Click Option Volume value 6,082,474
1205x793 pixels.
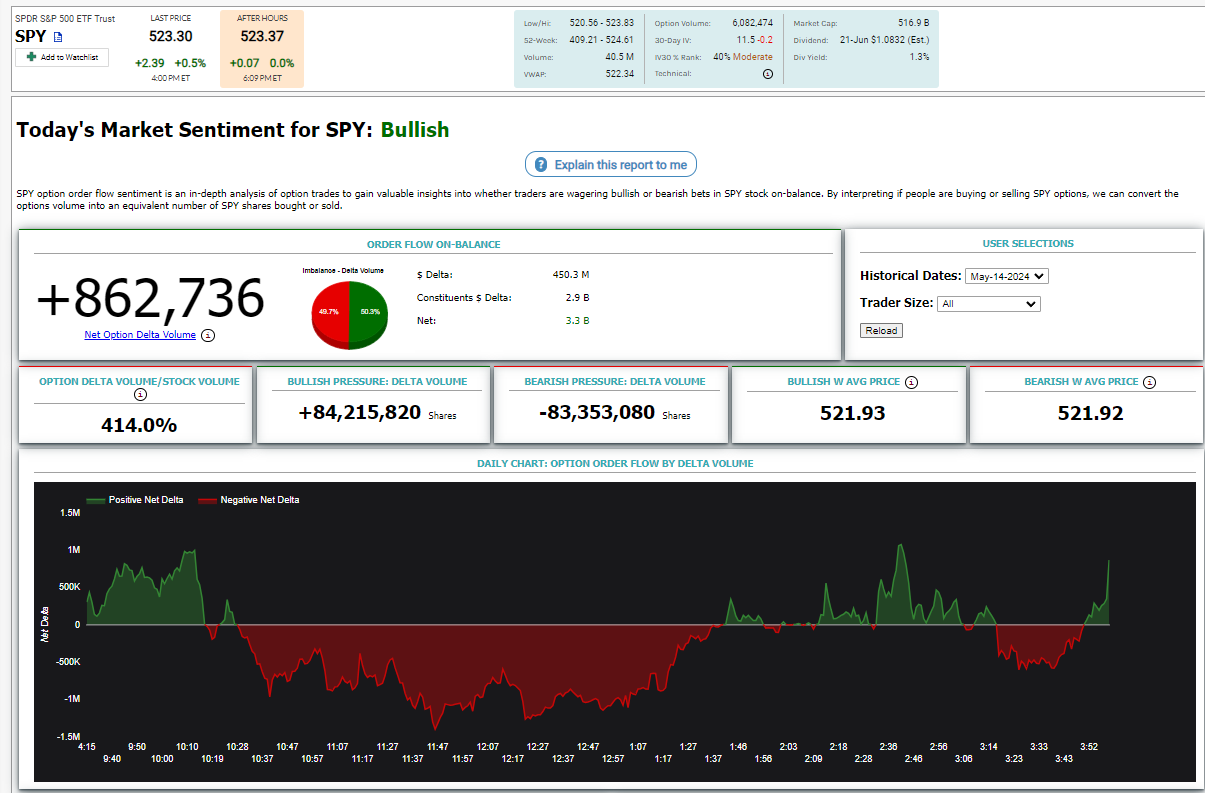click(752, 22)
